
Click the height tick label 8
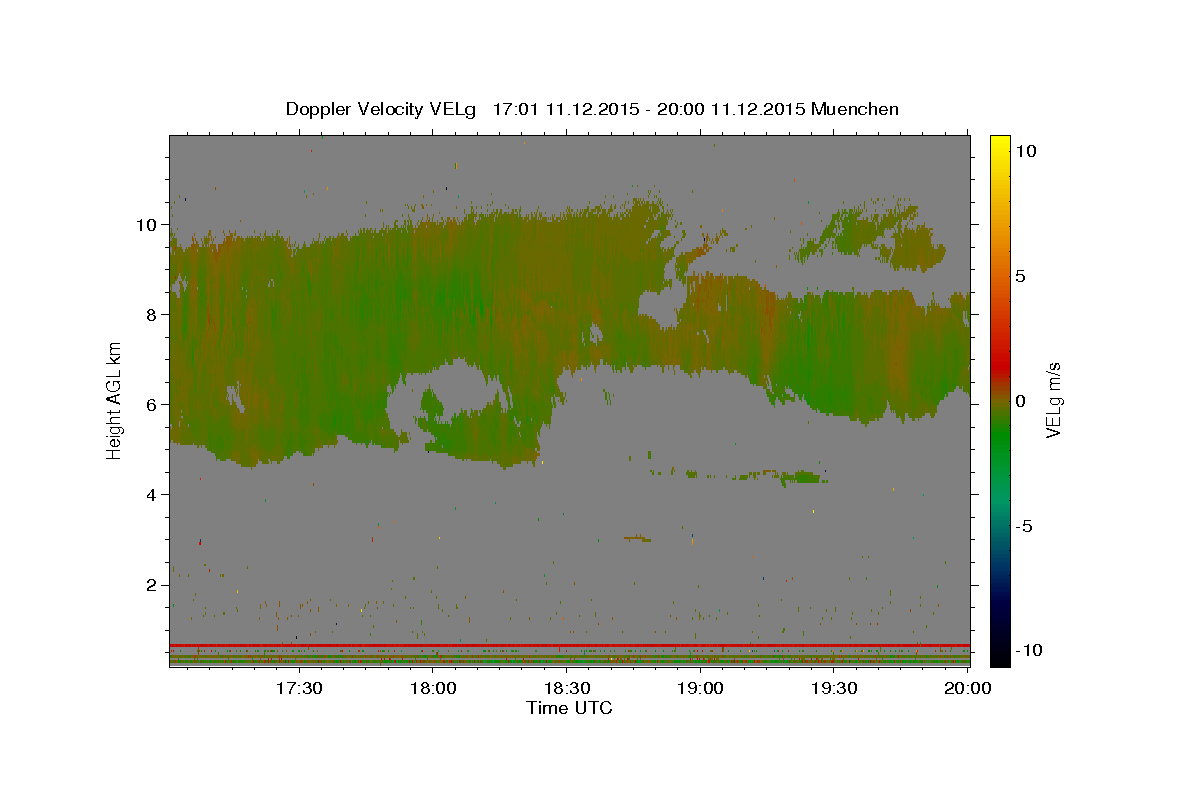[x=152, y=315]
